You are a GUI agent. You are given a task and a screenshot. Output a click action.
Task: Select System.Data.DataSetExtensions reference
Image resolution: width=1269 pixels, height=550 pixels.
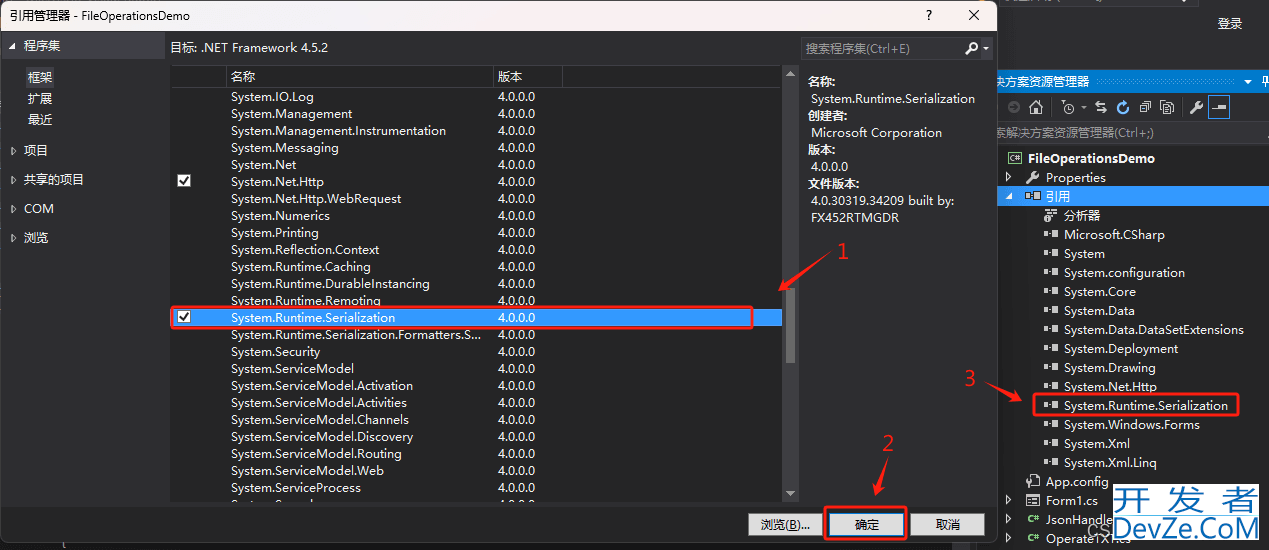[x=1154, y=329]
